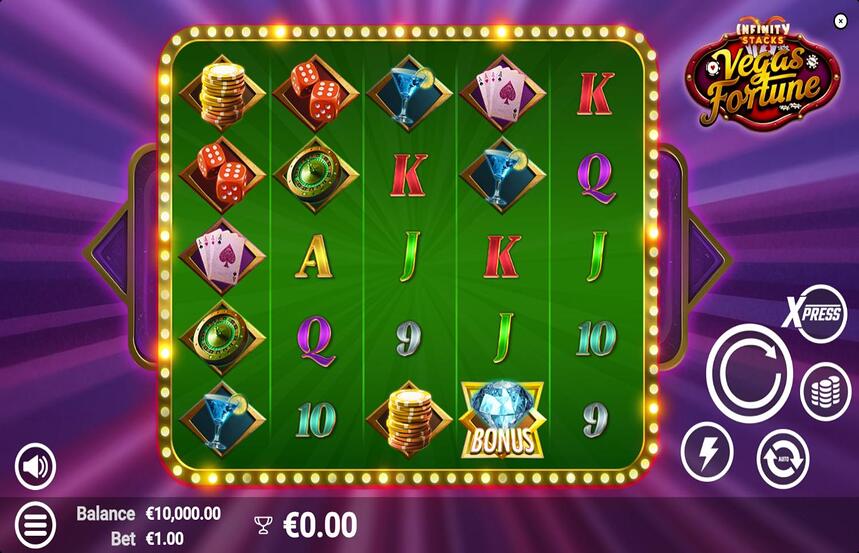Open autoplay options with the Auto icon
This screenshot has height=553, width=859.
[x=783, y=459]
